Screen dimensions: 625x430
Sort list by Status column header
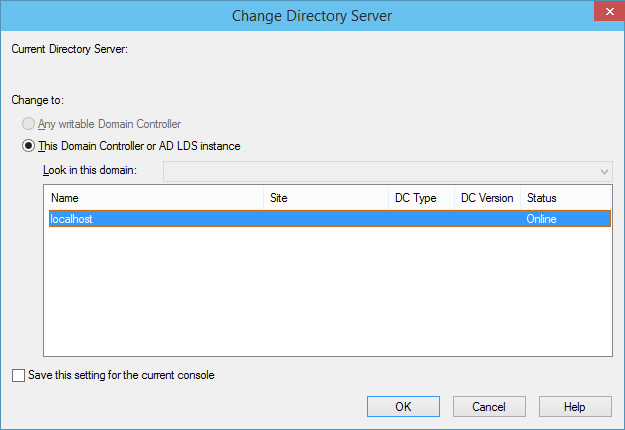click(x=565, y=198)
